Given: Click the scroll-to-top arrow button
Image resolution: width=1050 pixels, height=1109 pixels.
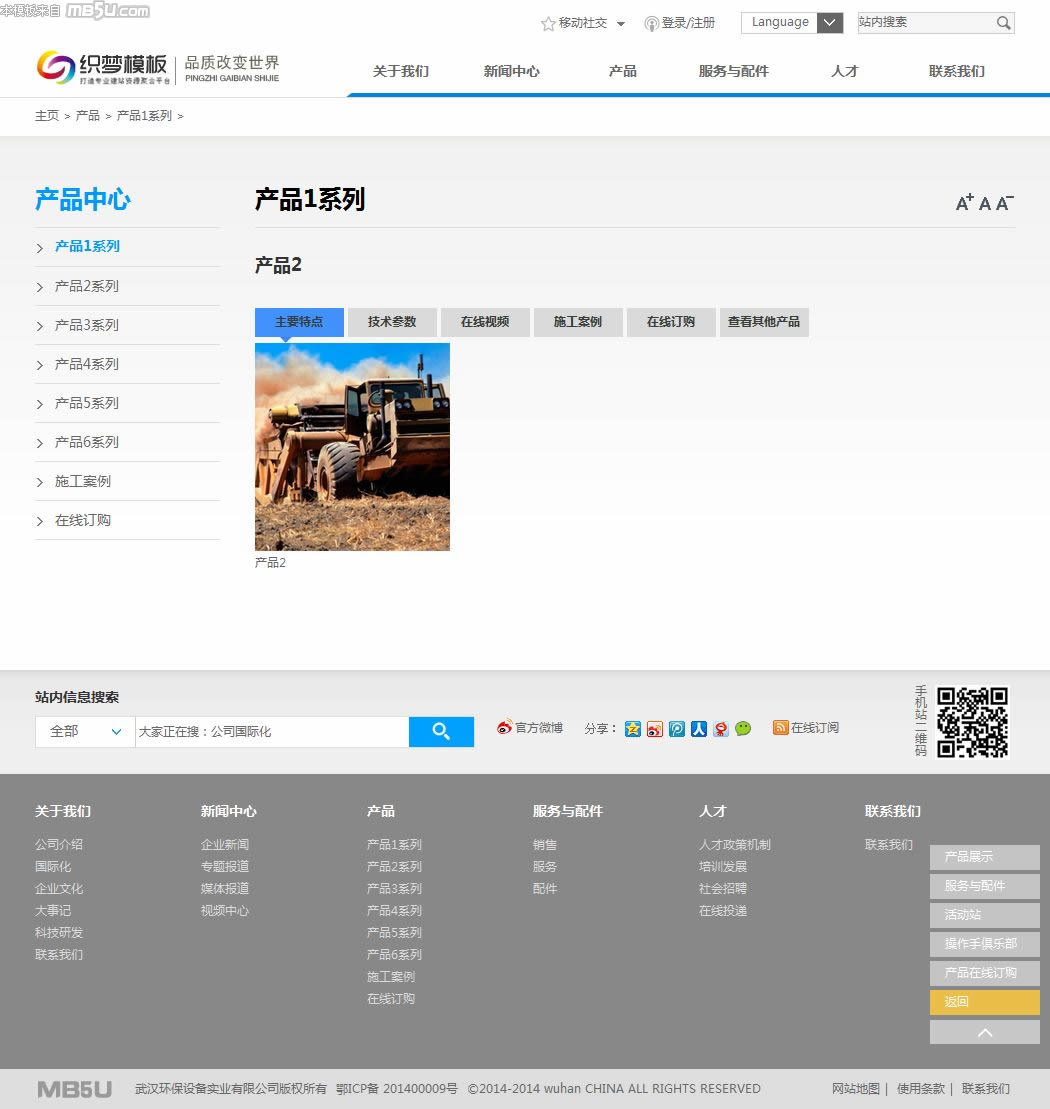Looking at the screenshot, I should coord(984,1032).
